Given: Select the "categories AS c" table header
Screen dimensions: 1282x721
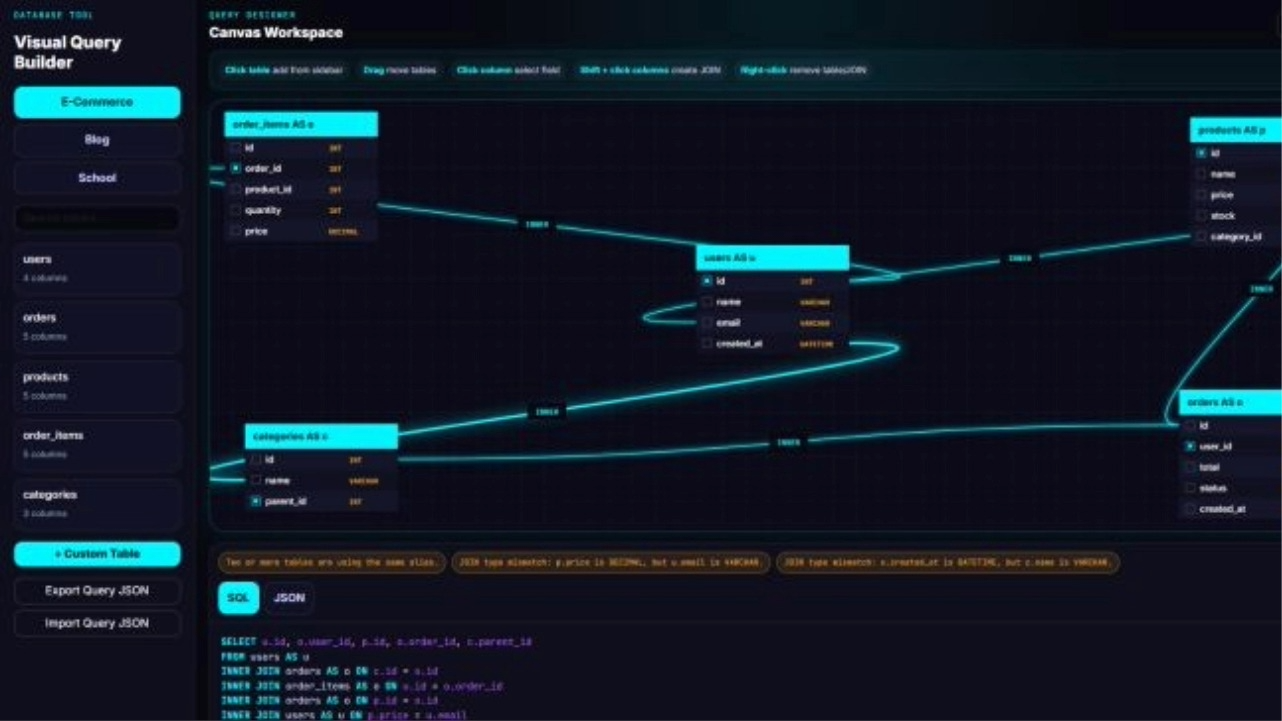Looking at the screenshot, I should pyautogui.click(x=322, y=437).
